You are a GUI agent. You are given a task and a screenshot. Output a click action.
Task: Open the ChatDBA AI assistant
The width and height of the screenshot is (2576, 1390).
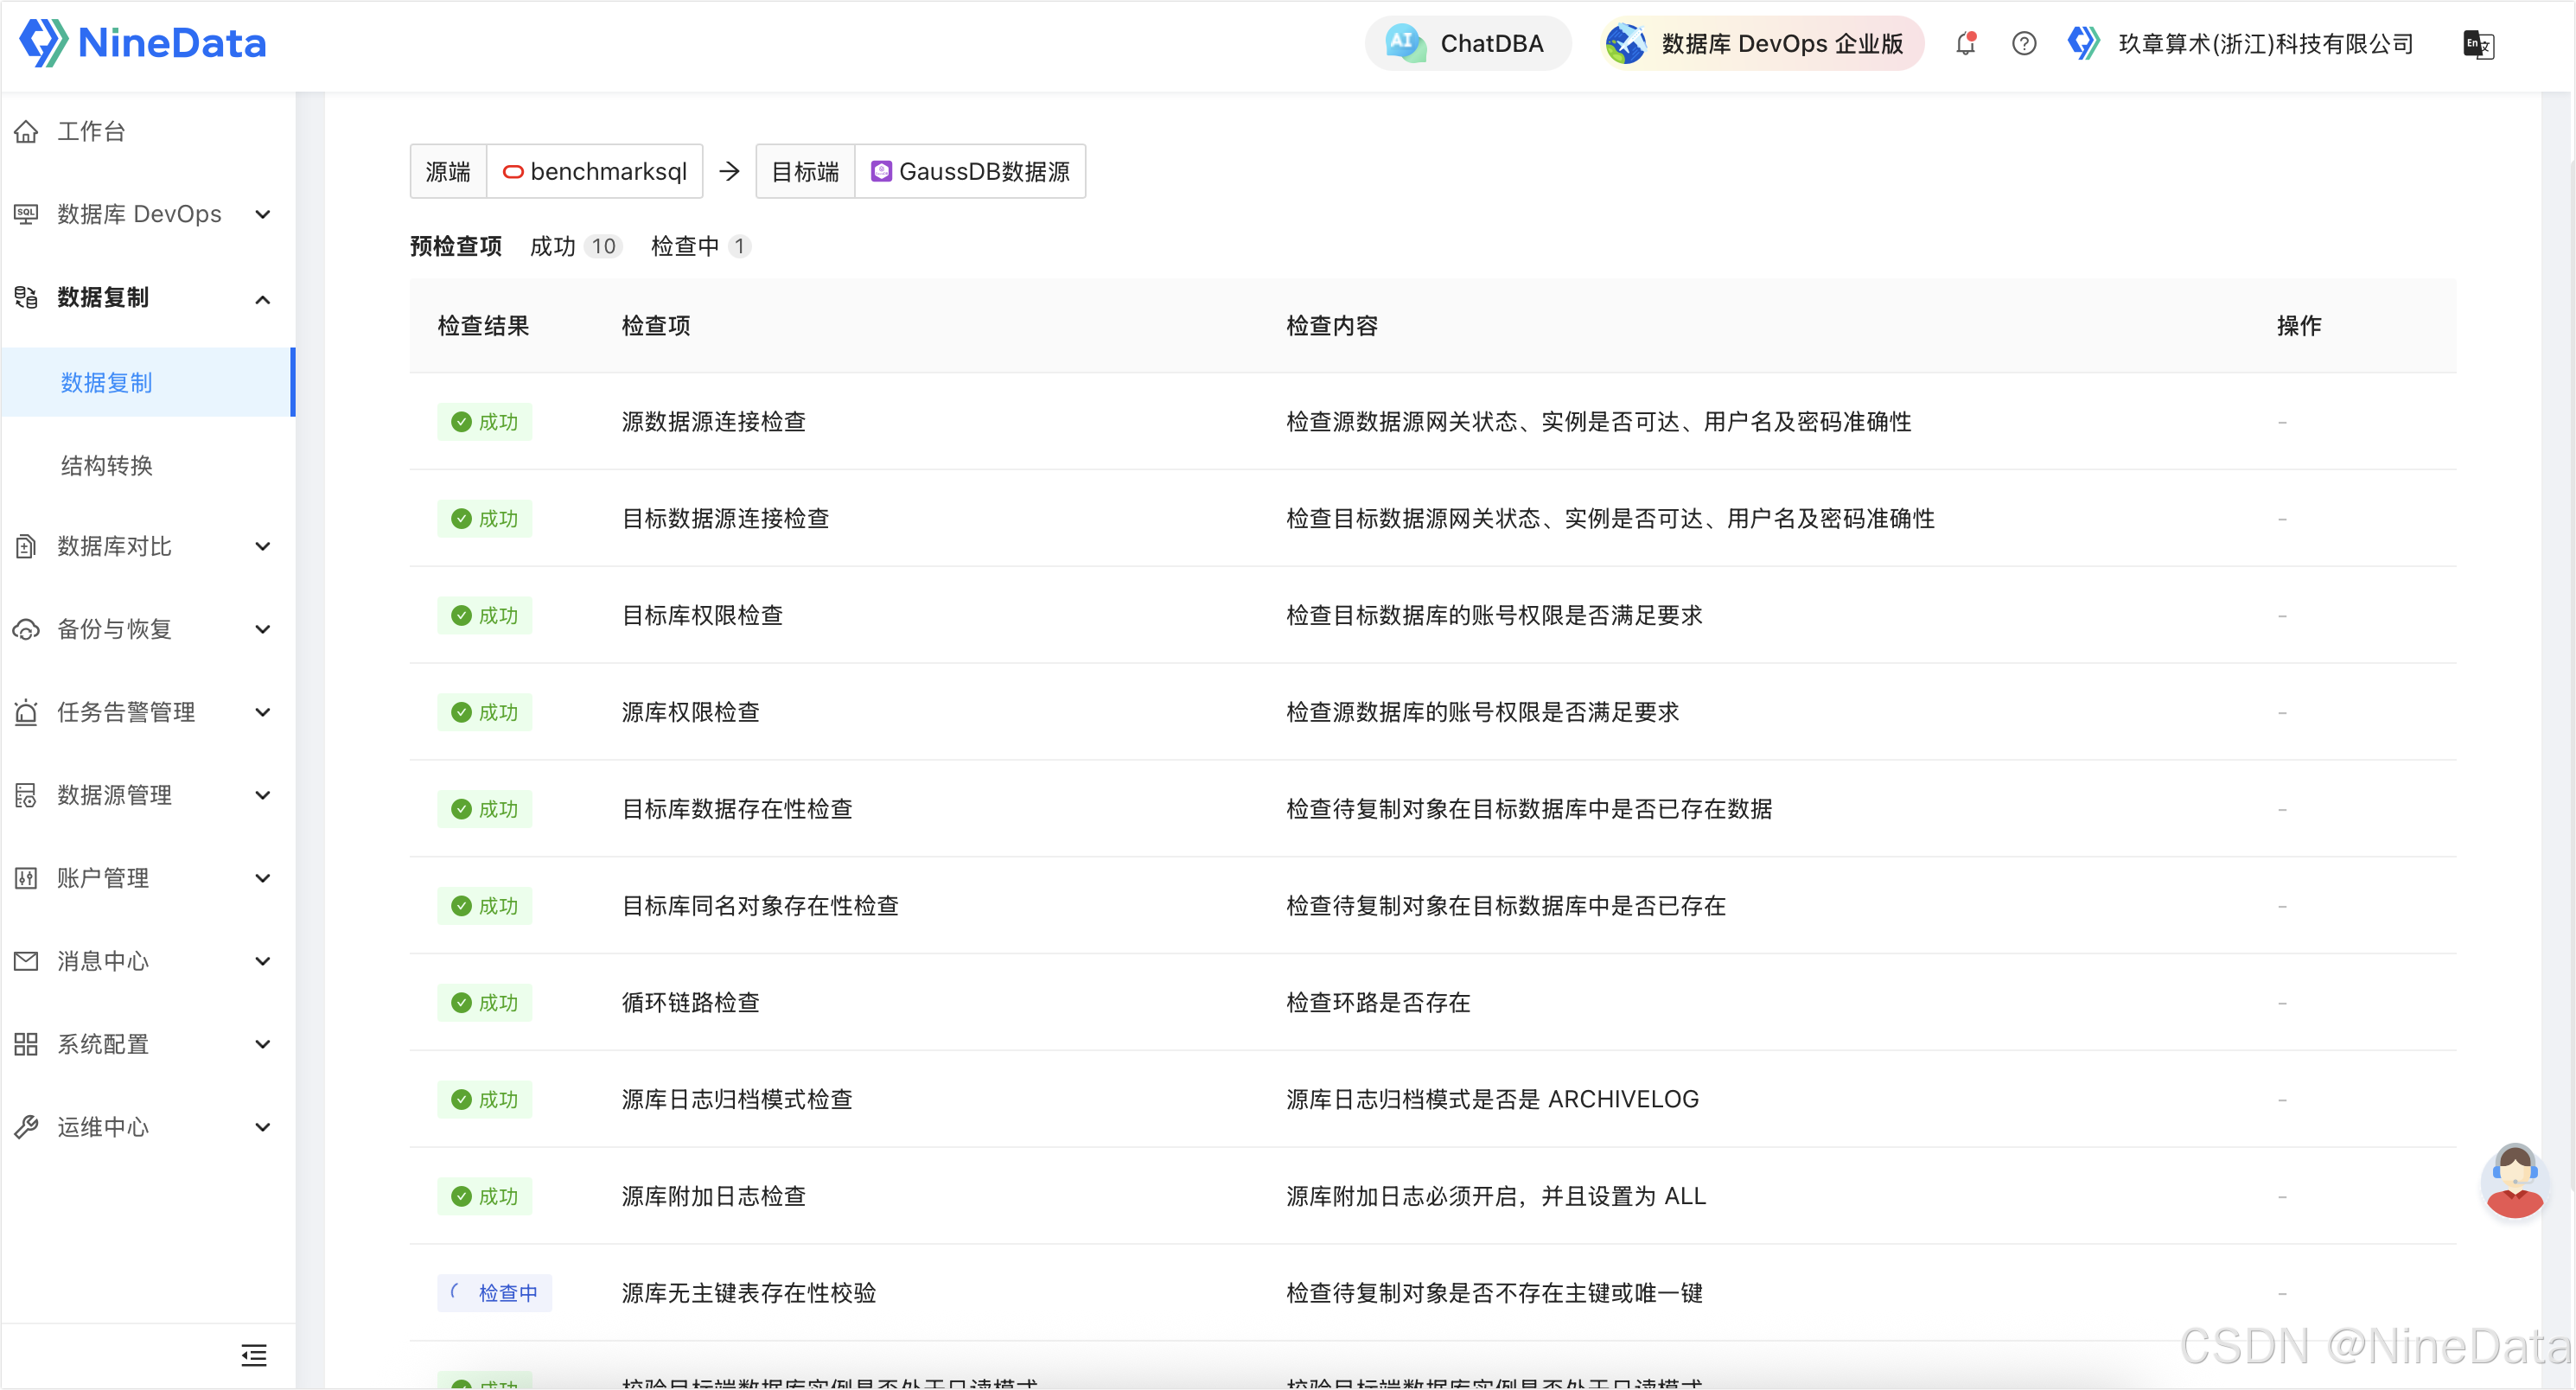coord(1467,44)
